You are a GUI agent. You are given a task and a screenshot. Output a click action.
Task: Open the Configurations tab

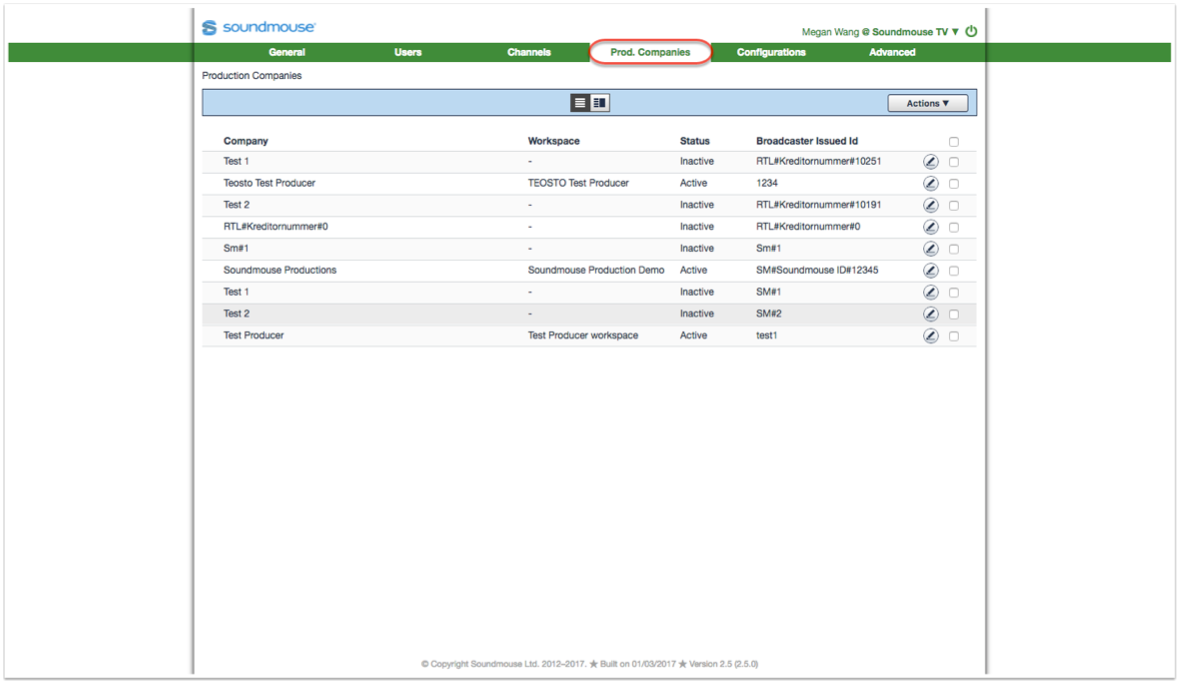pyautogui.click(x=771, y=52)
